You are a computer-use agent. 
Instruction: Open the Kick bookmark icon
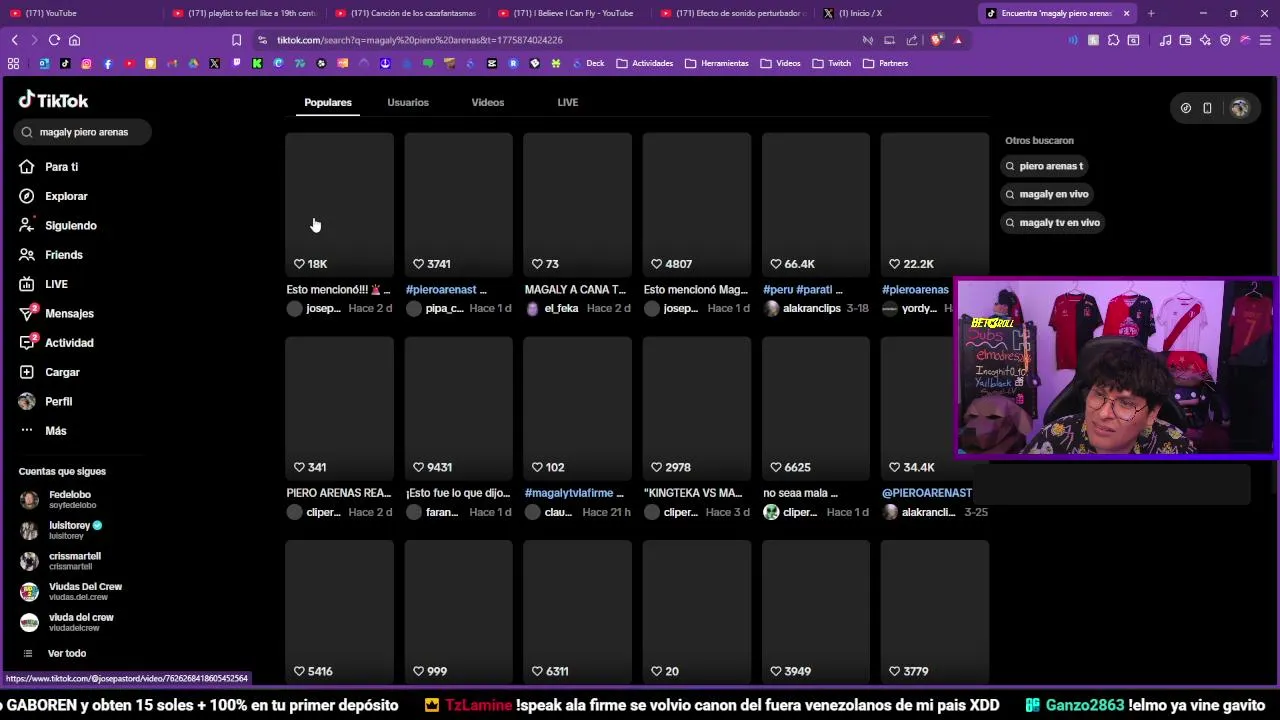[x=257, y=63]
